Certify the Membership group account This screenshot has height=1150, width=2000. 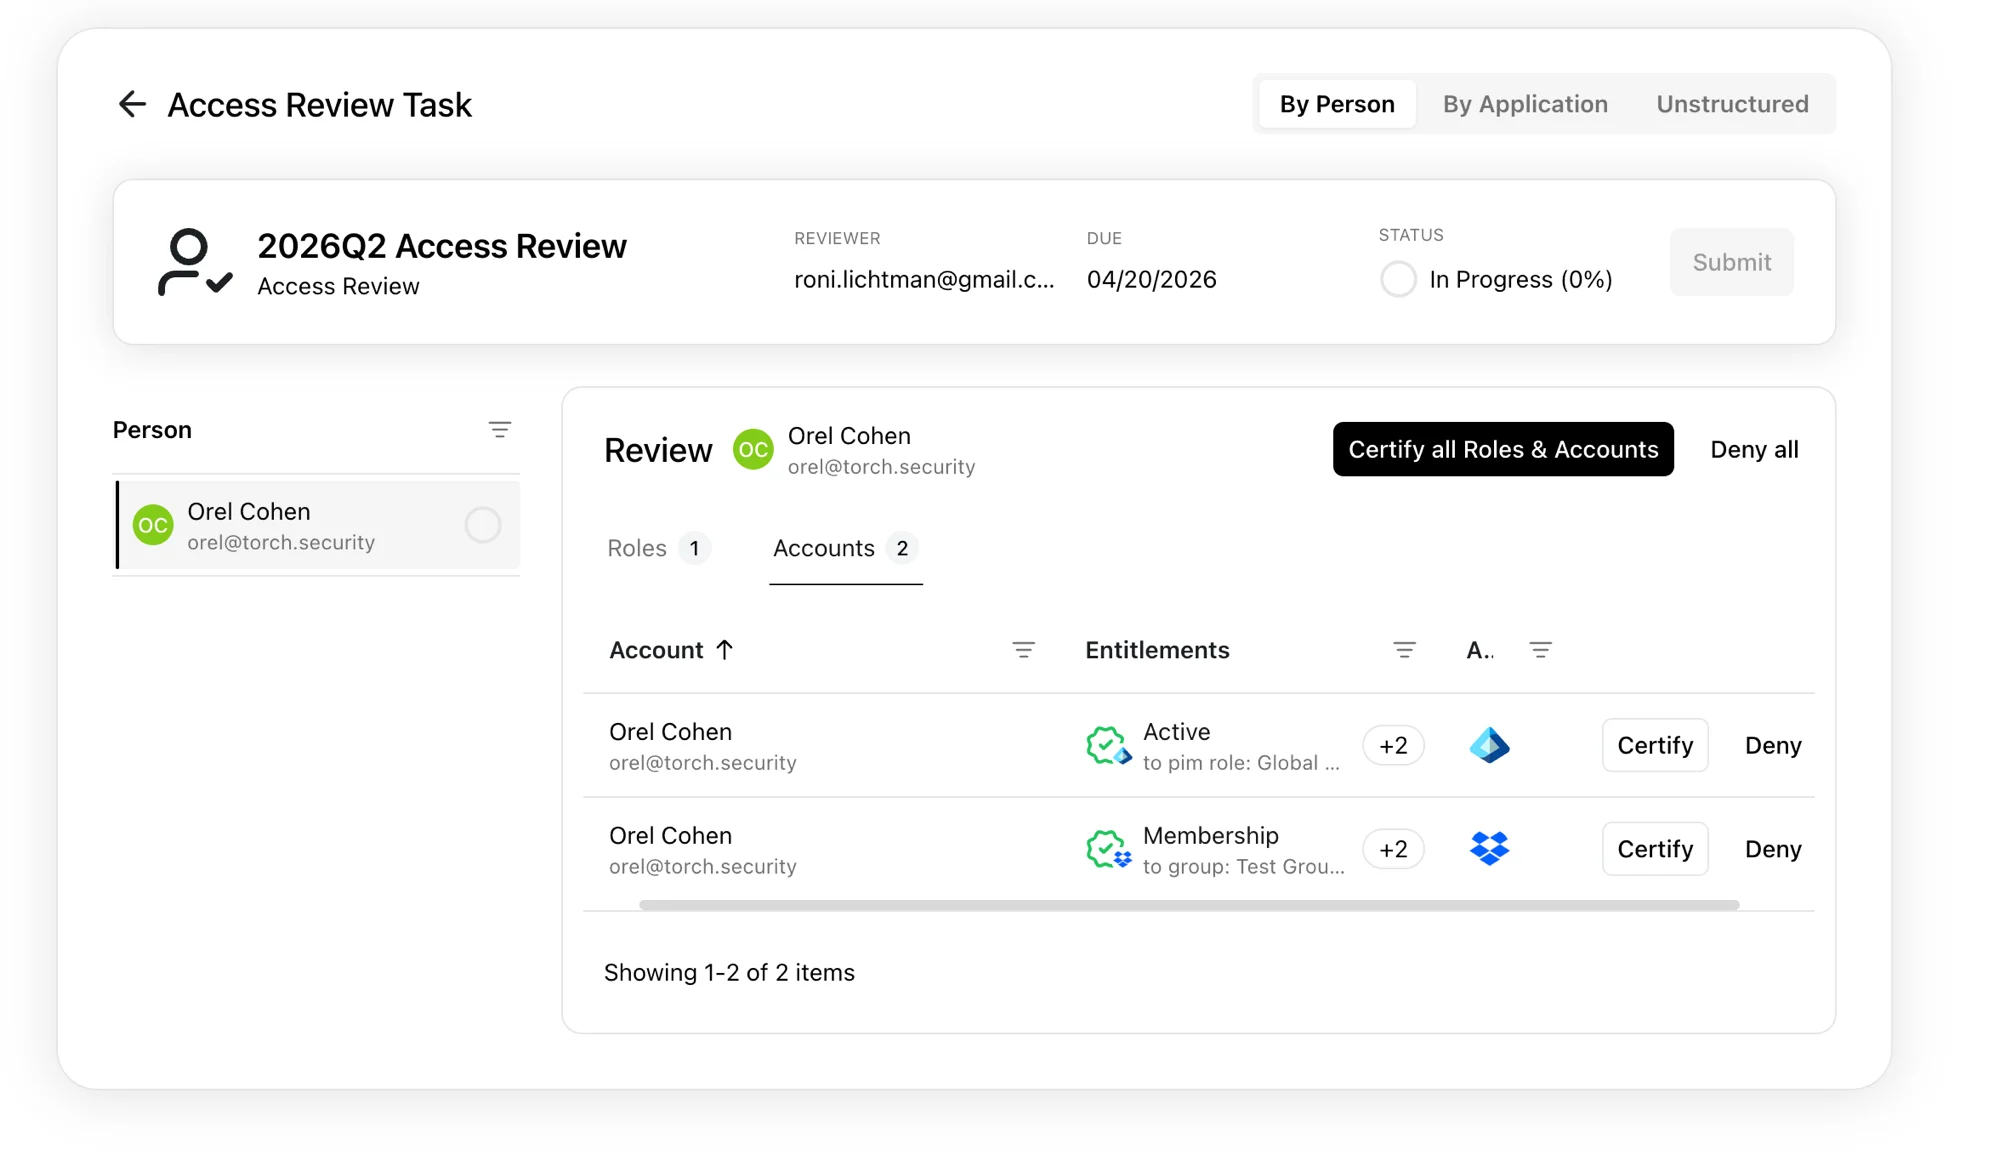1655,849
